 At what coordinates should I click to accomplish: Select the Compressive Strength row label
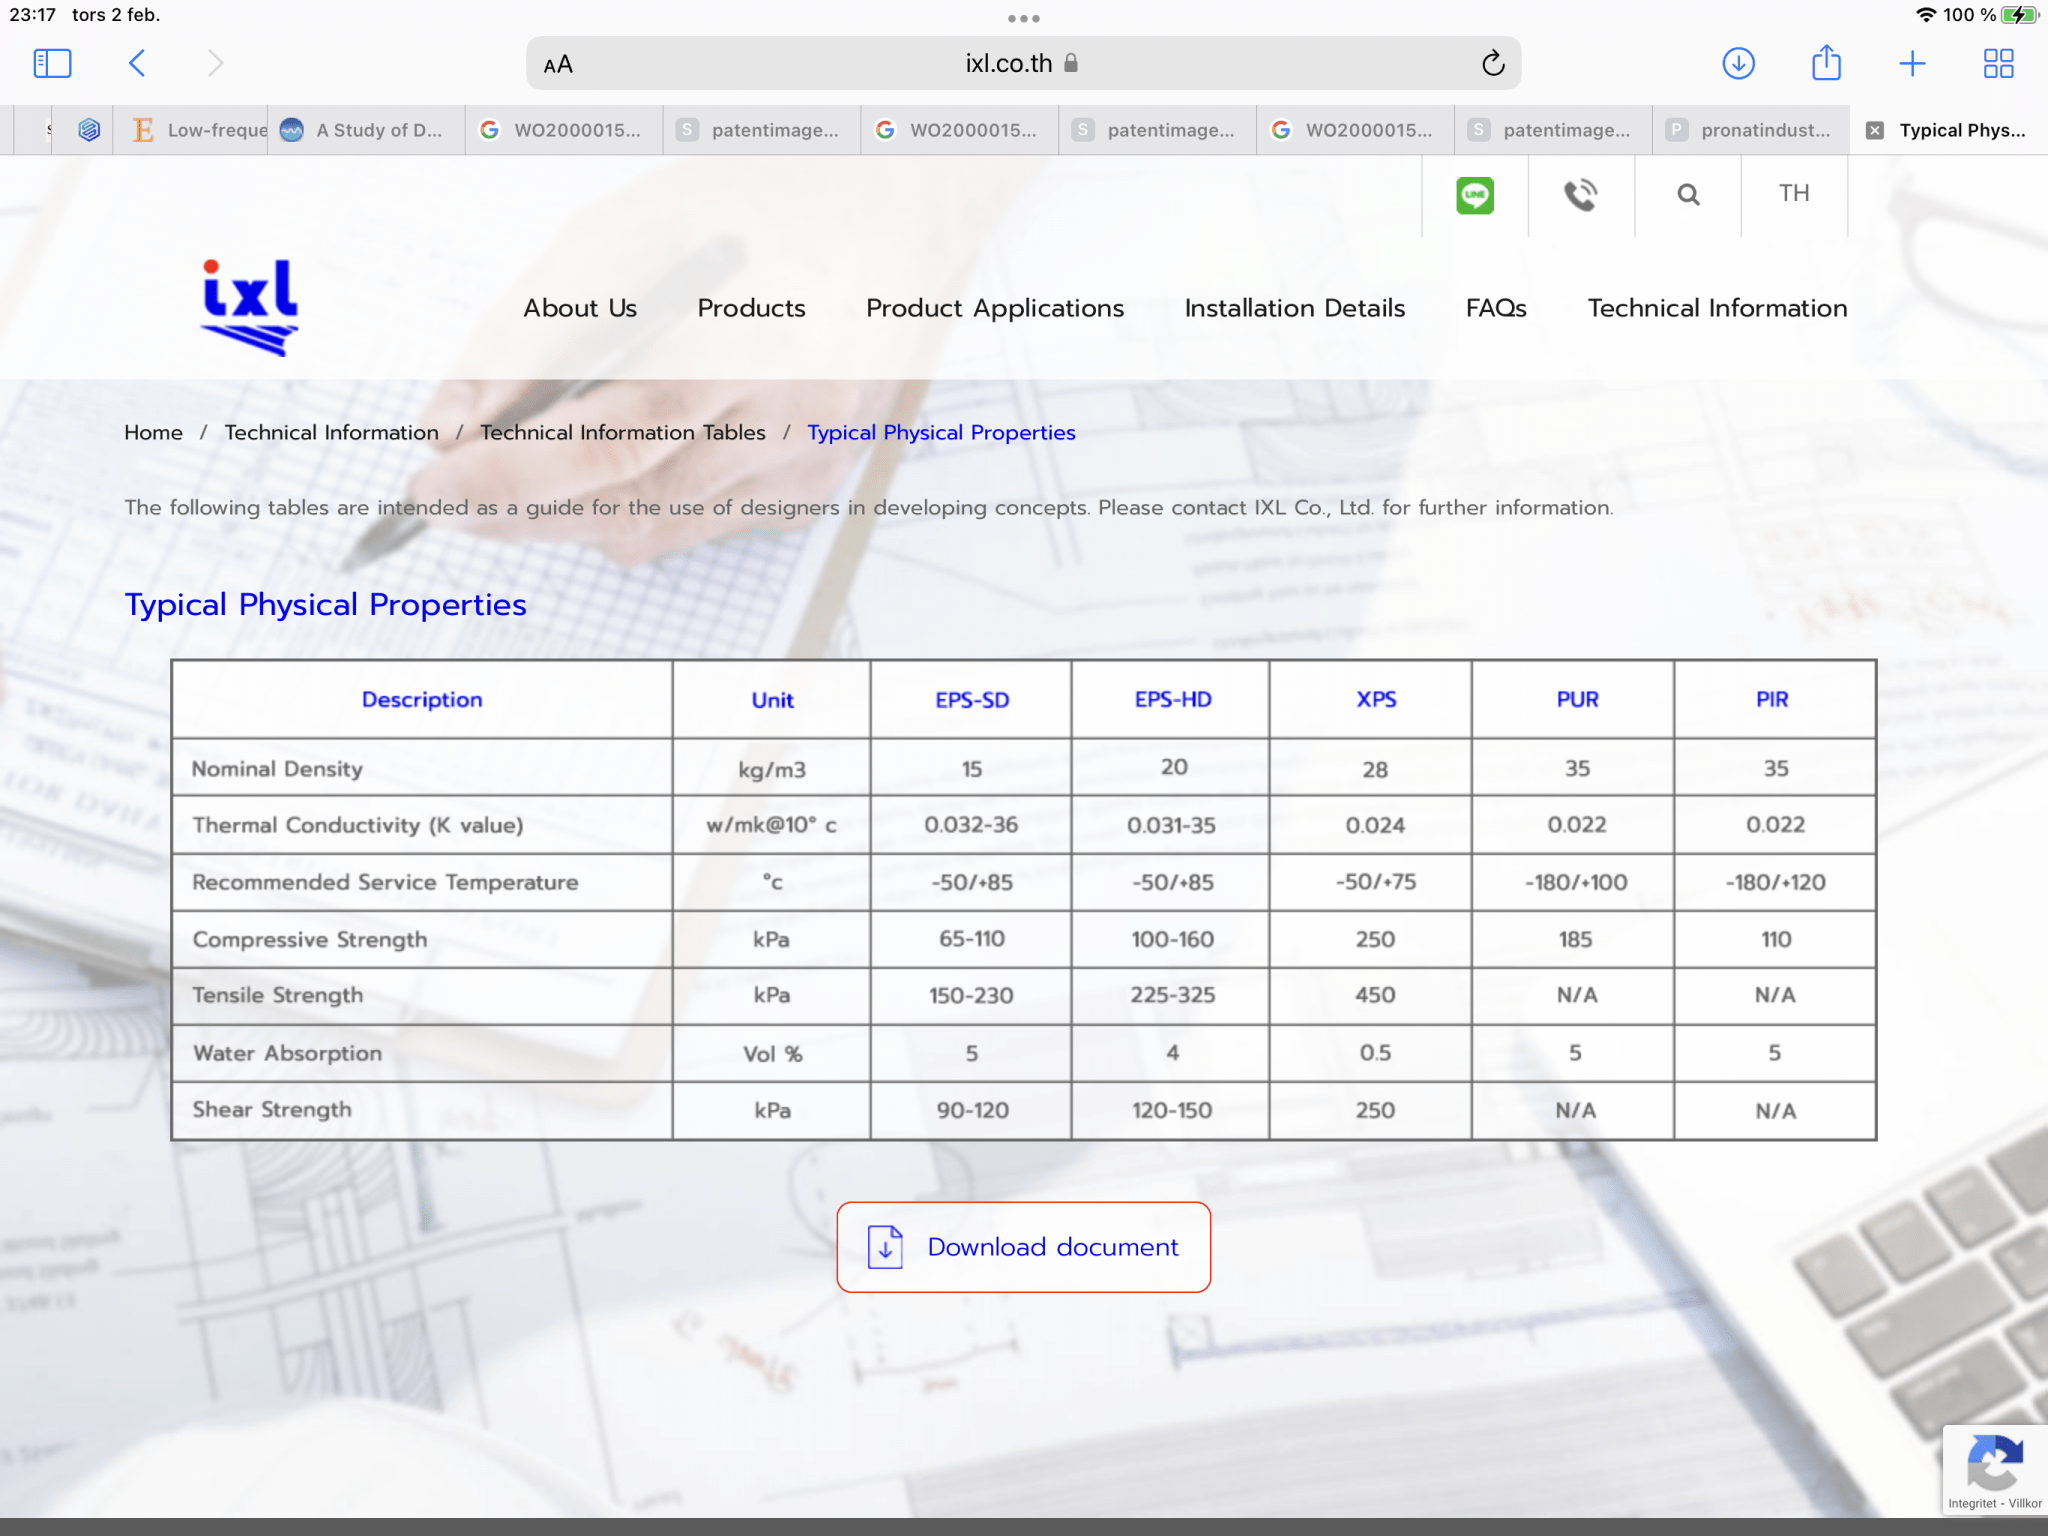(x=309, y=940)
